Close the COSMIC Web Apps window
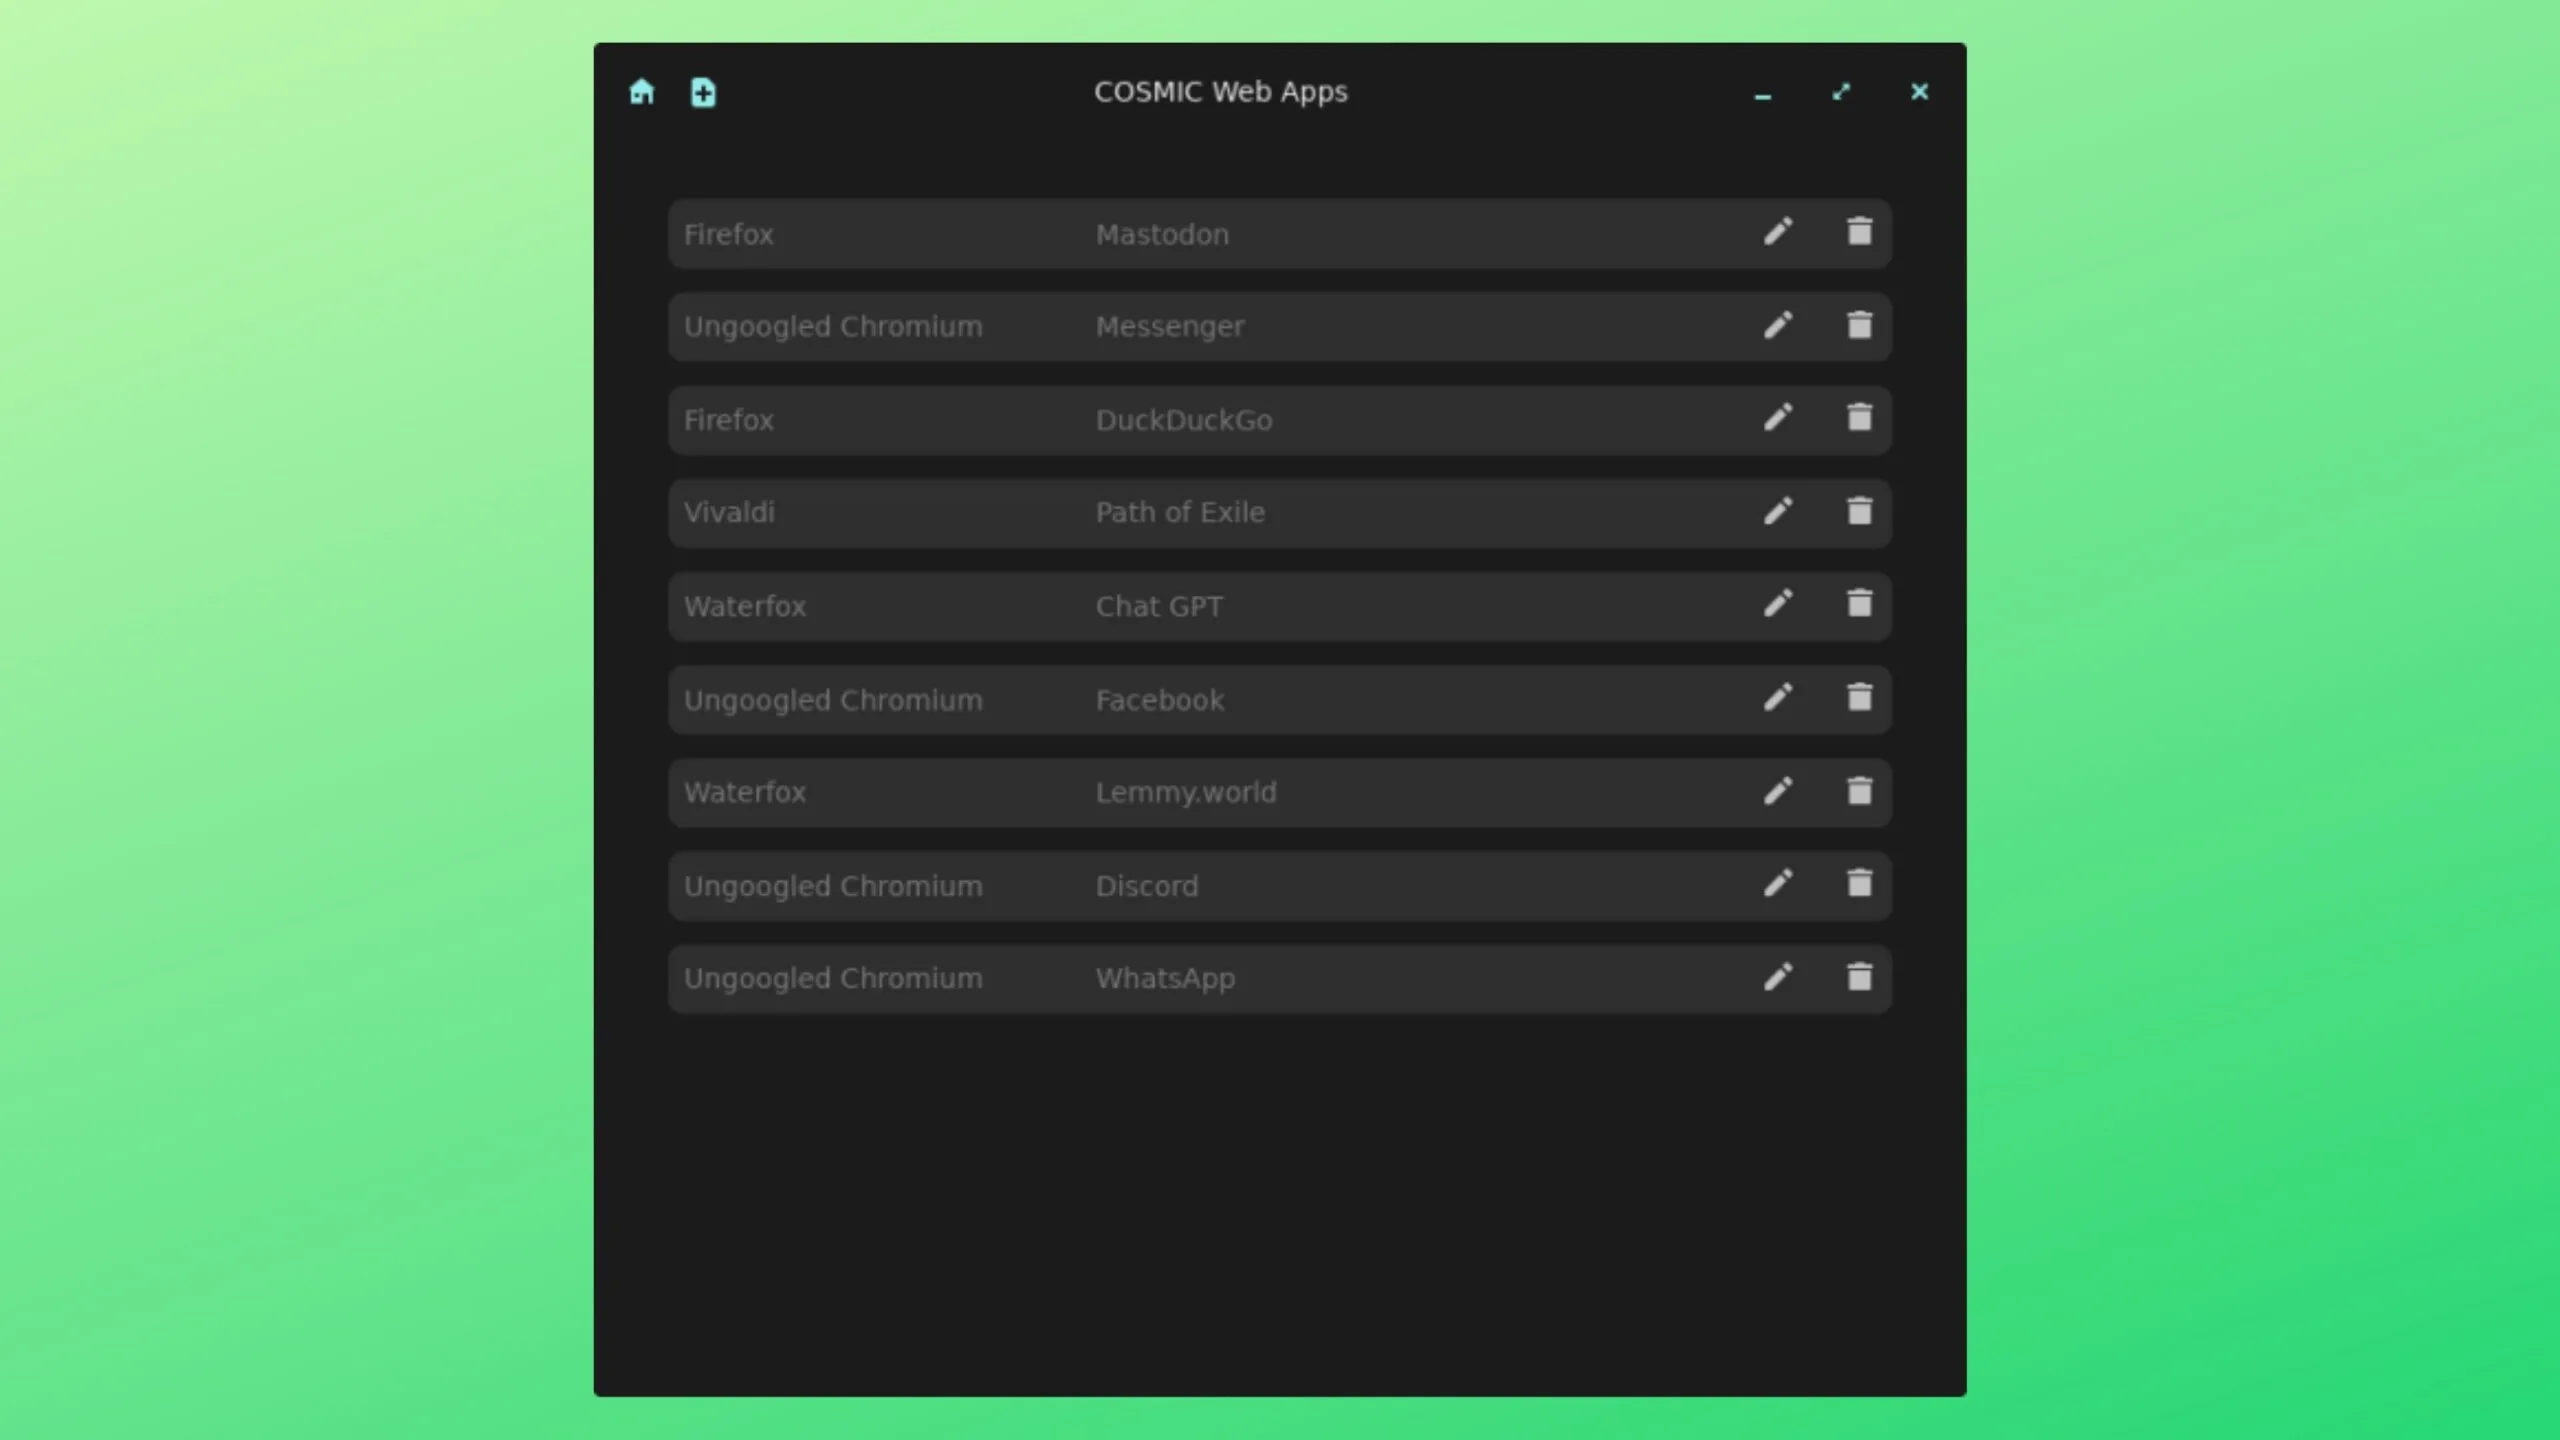 (1919, 92)
